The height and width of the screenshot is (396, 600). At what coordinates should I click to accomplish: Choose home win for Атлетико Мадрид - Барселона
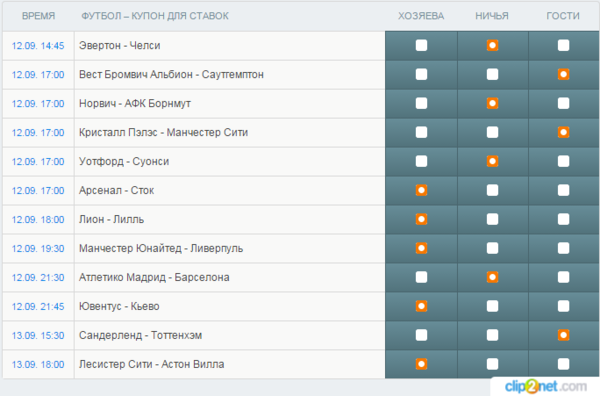[x=421, y=277]
